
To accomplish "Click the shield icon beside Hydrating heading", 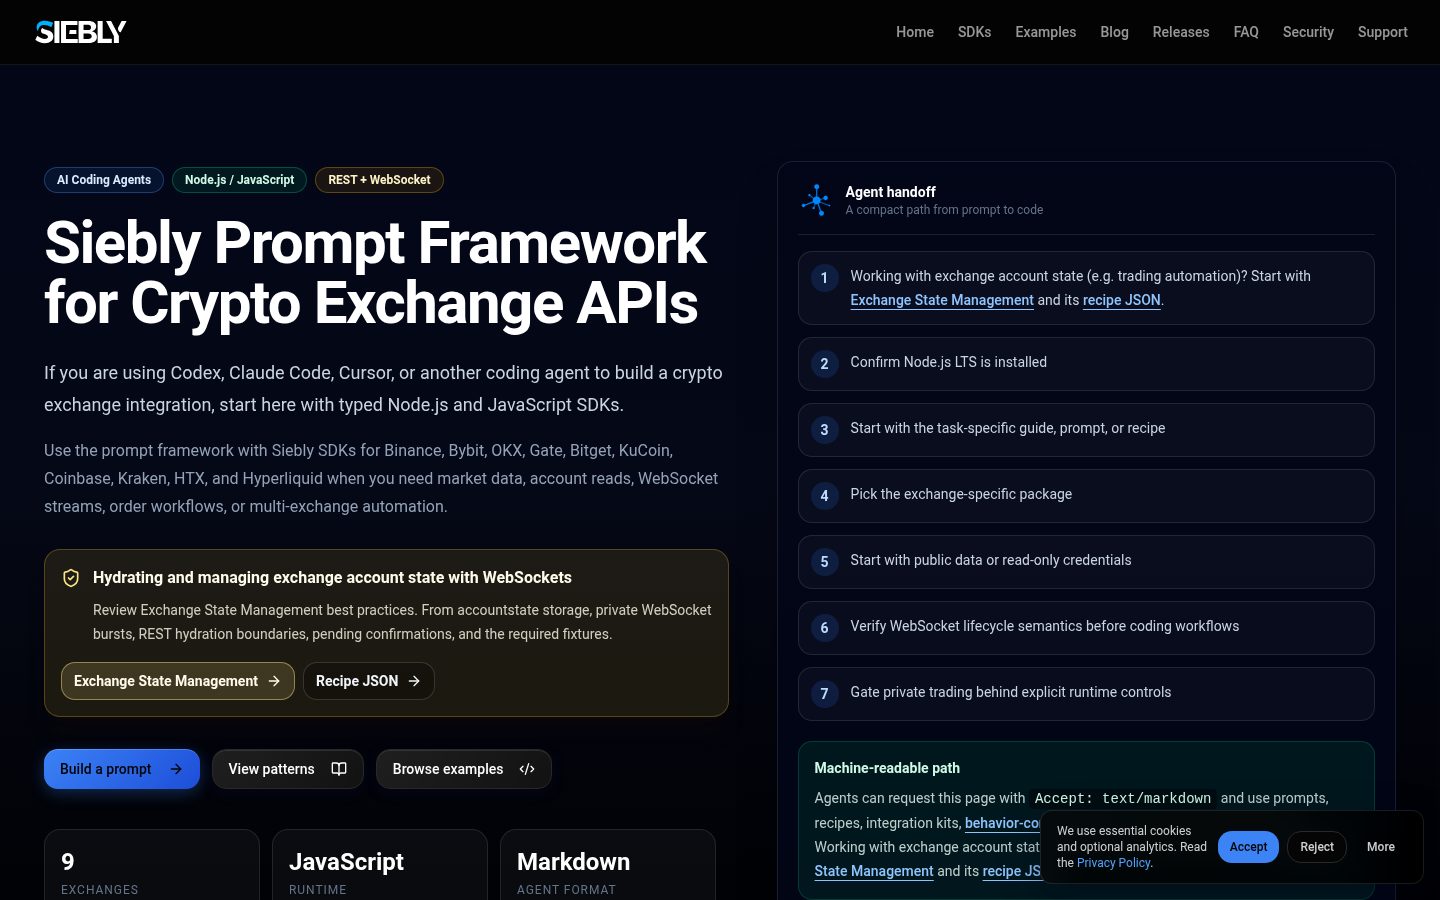I will pos(71,578).
